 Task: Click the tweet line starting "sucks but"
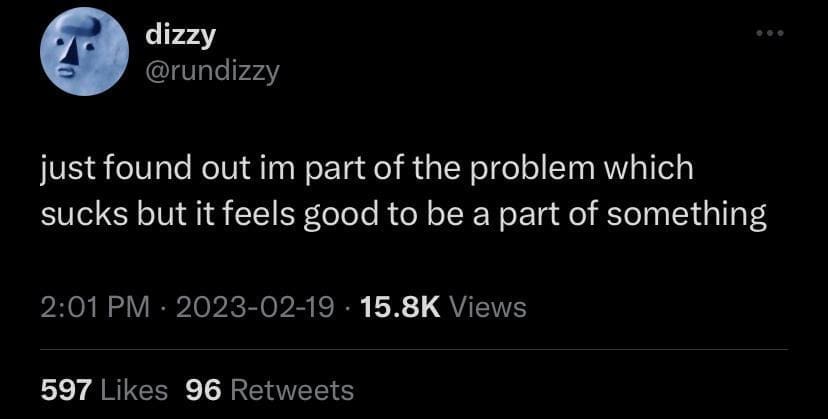(402, 215)
